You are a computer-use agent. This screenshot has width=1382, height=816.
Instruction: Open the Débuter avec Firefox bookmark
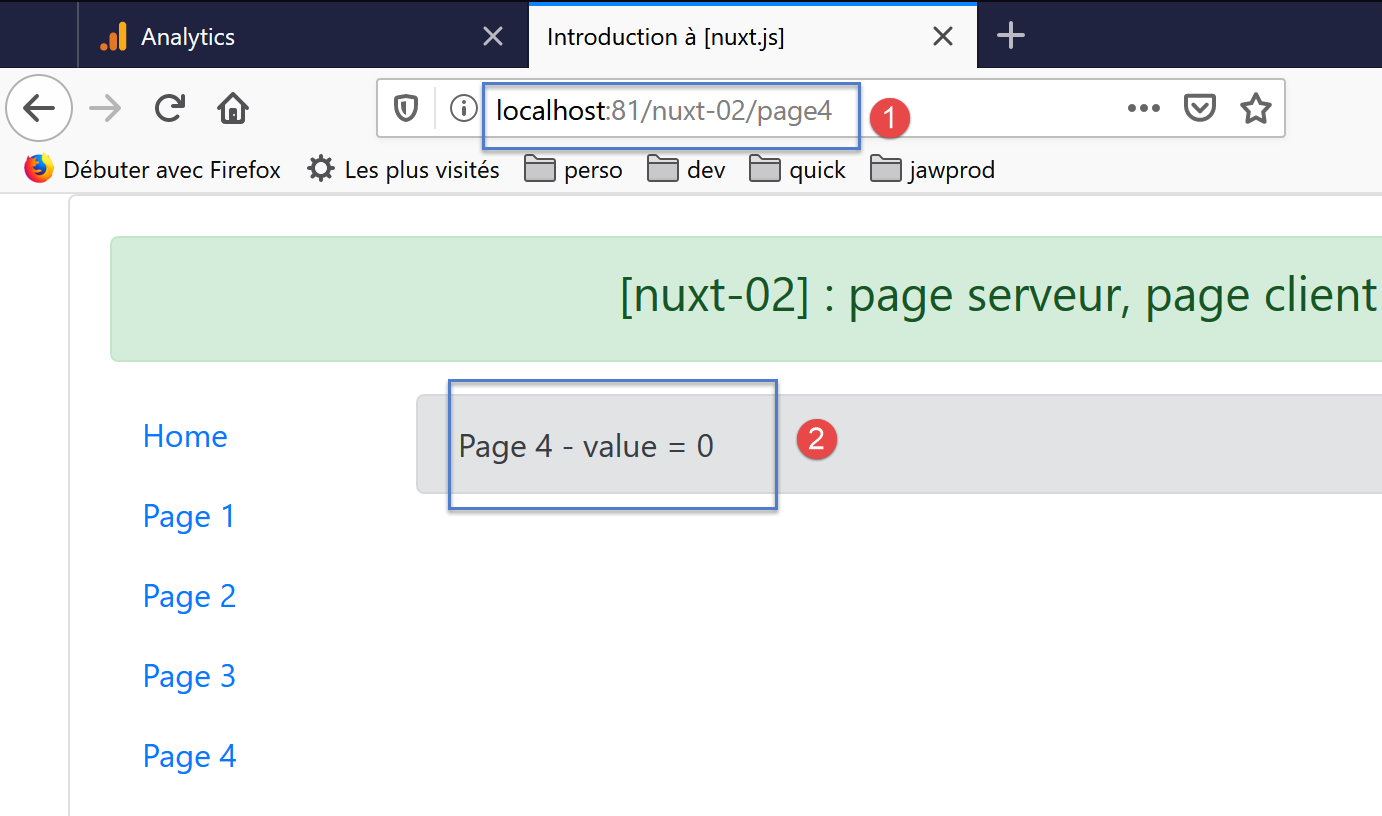pos(153,170)
